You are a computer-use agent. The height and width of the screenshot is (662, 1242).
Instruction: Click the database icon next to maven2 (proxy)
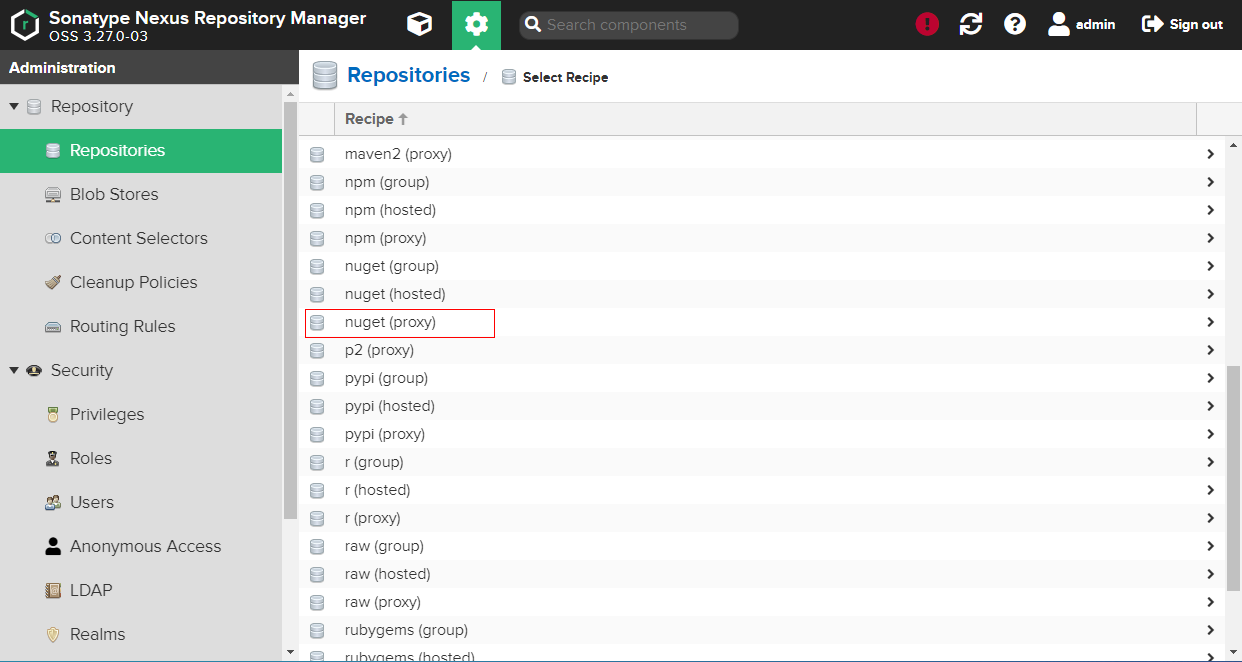pyautogui.click(x=317, y=155)
